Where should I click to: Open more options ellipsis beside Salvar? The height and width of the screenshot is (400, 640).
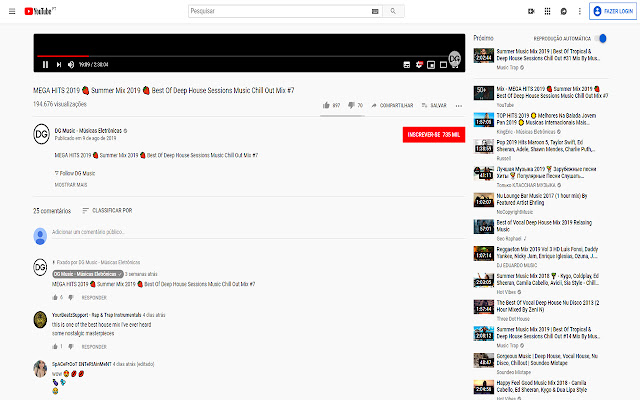[x=459, y=105]
